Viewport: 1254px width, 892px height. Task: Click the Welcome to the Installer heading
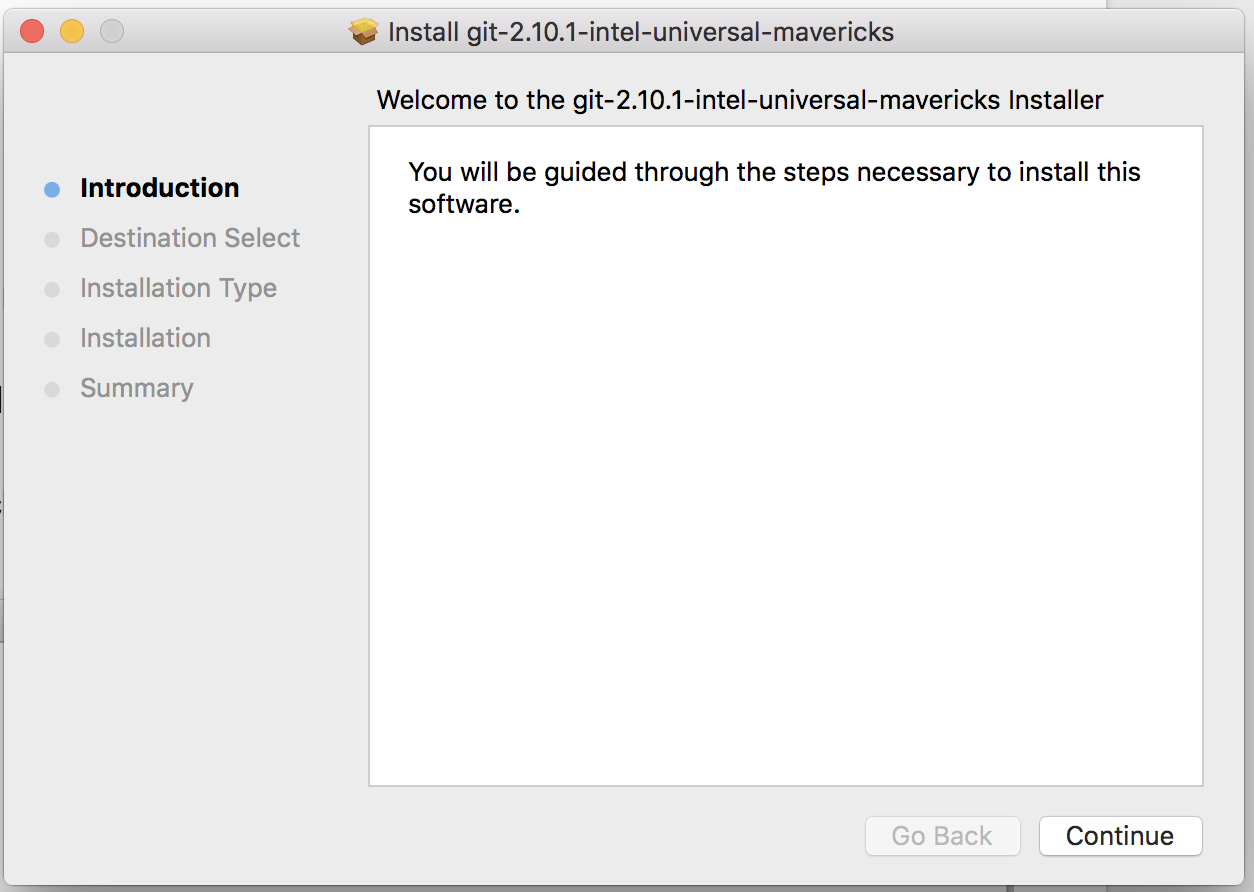click(x=740, y=100)
